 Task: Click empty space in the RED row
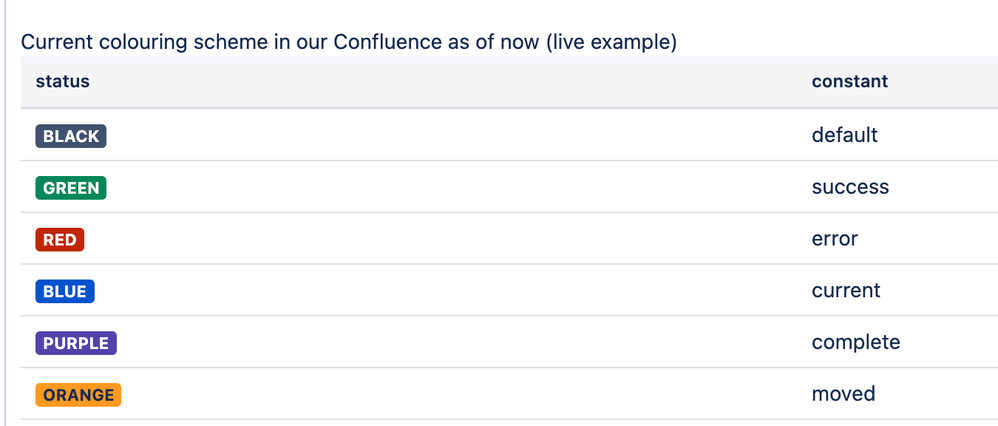(x=446, y=239)
